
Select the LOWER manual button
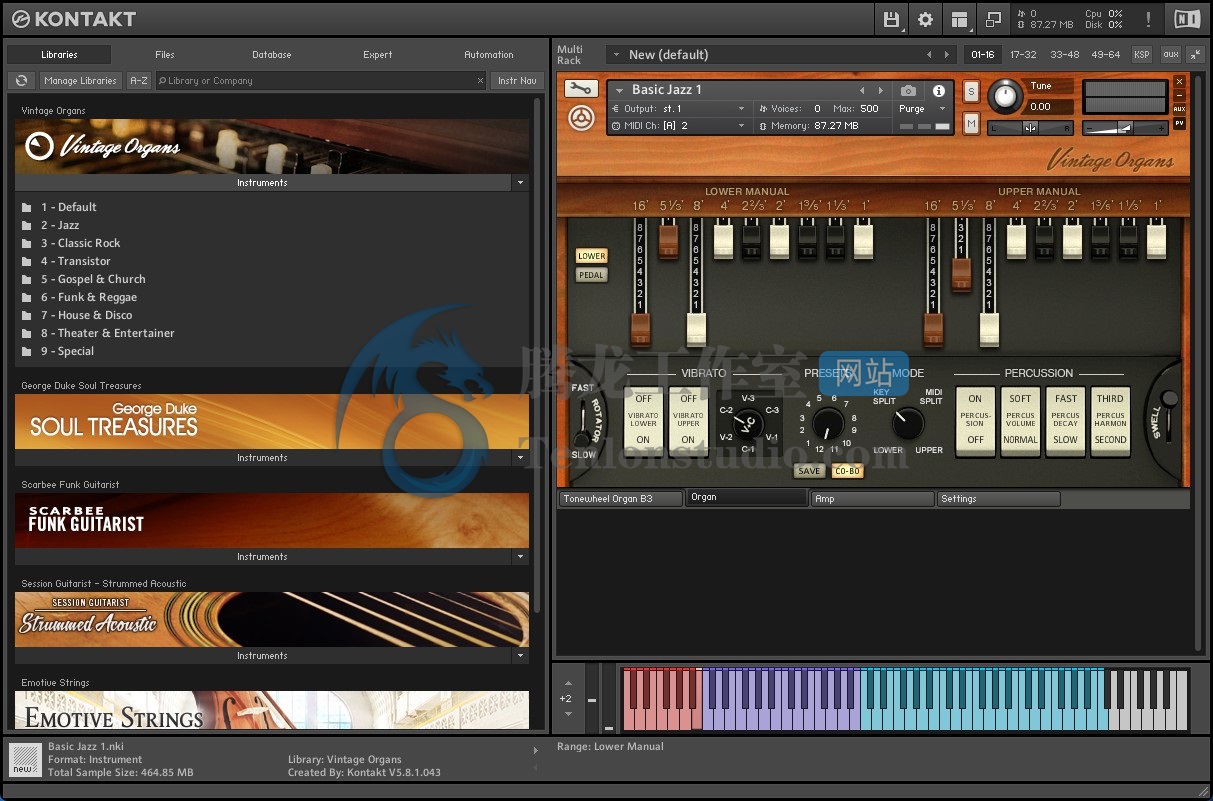591,256
